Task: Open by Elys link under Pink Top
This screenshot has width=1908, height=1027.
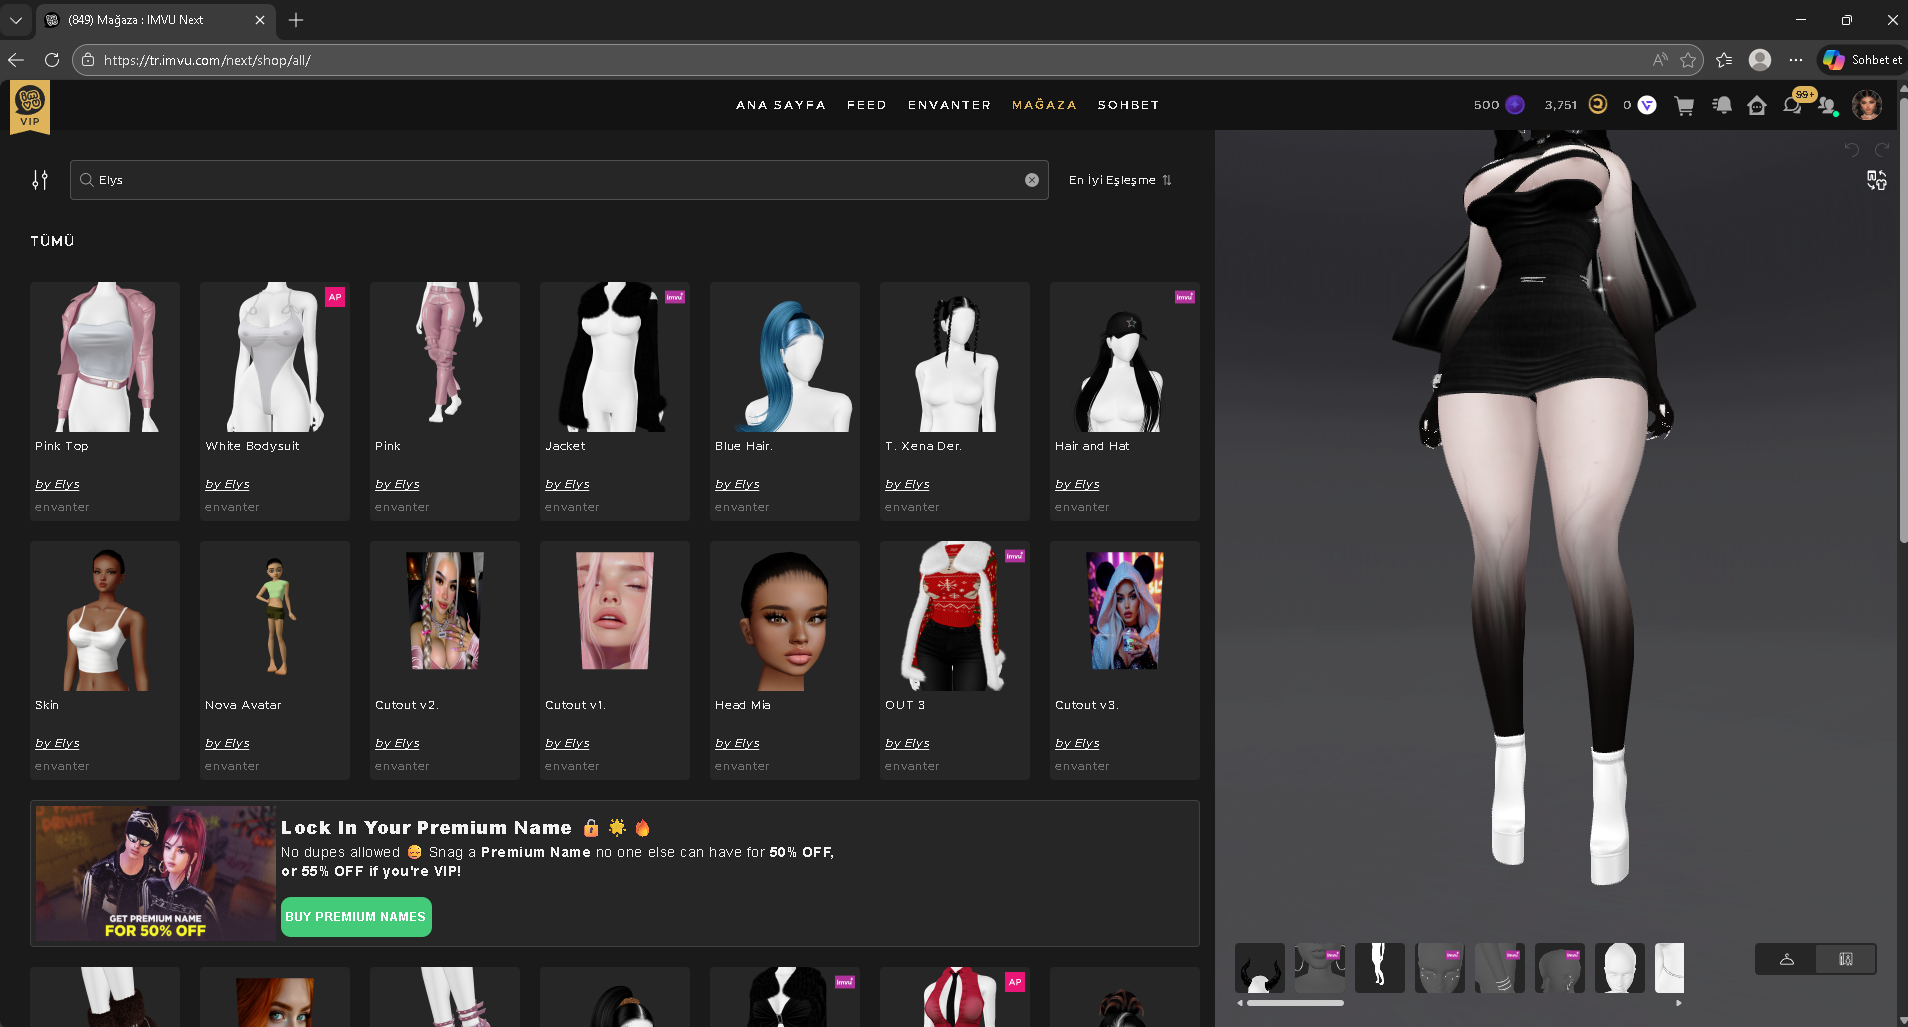Action: (x=57, y=484)
